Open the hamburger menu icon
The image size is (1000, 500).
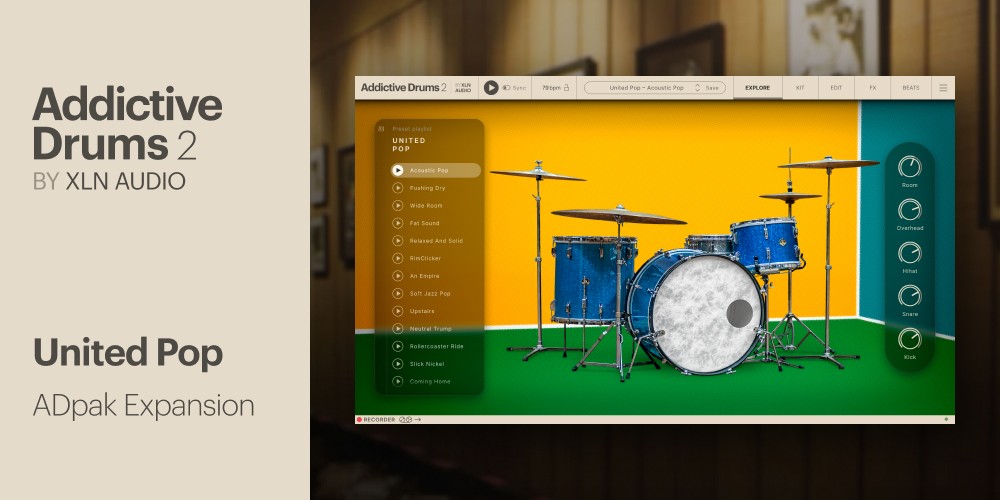click(x=942, y=88)
